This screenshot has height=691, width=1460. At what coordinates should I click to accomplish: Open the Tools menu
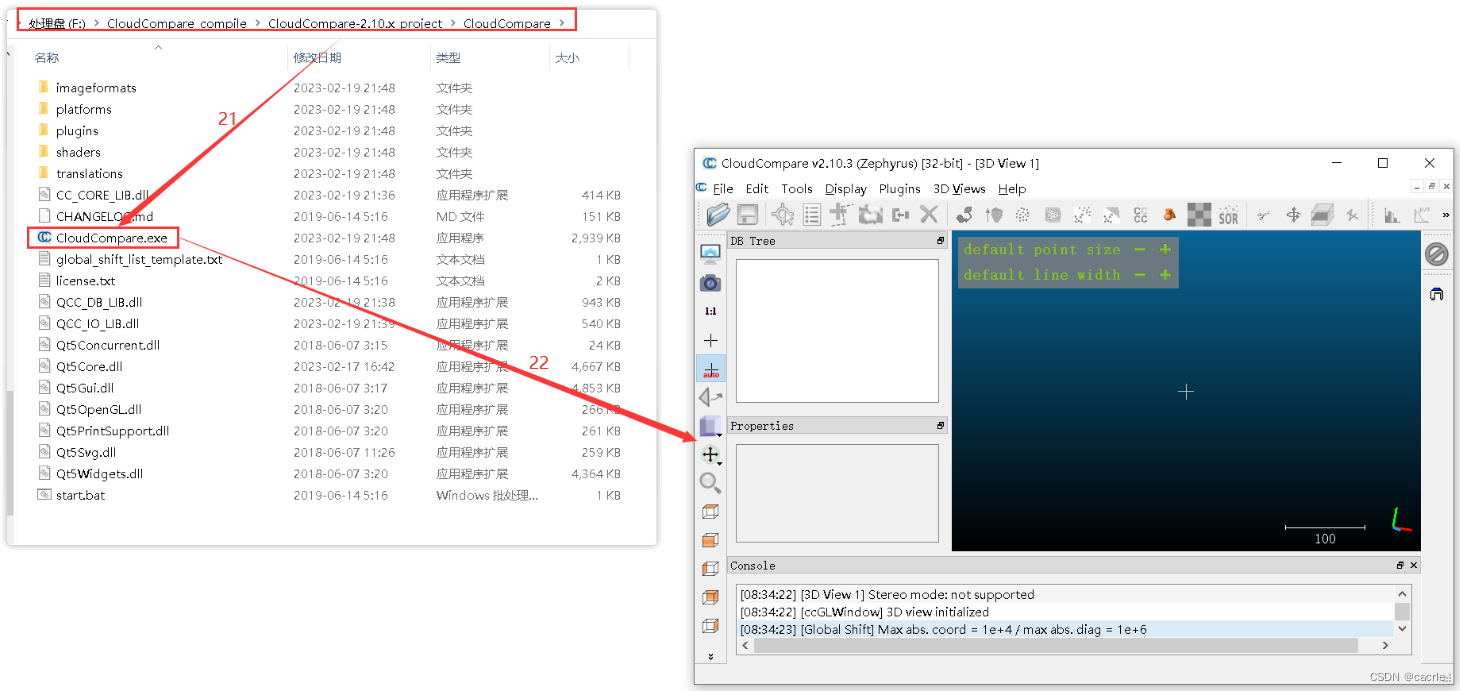[x=797, y=189]
